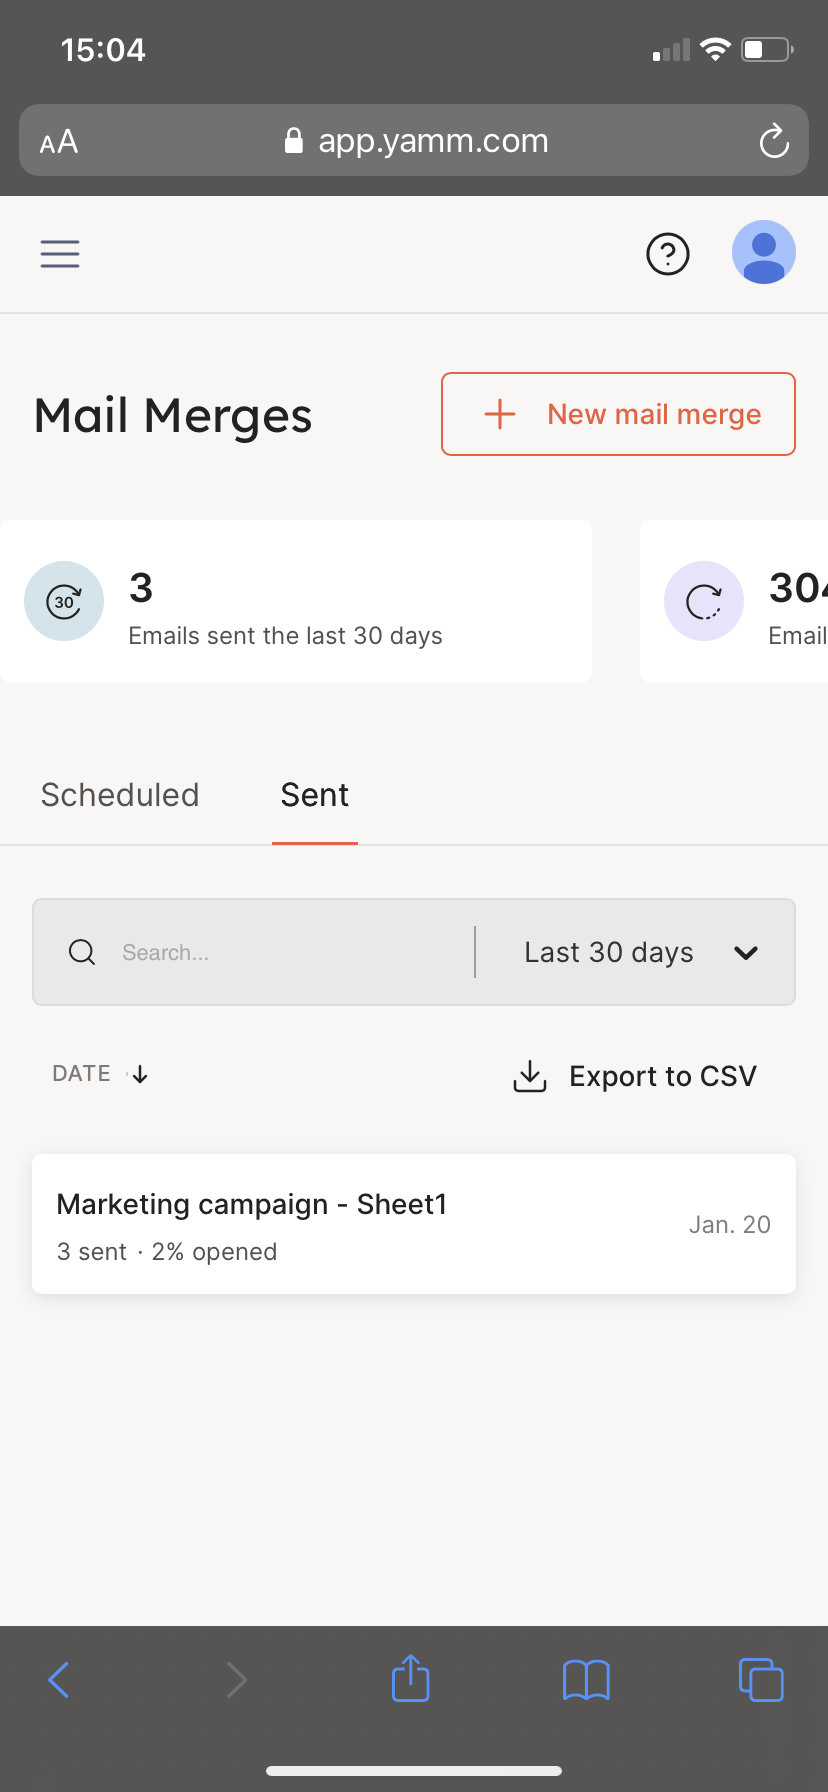
Task: Tap the Safari share icon
Action: (x=410, y=1678)
